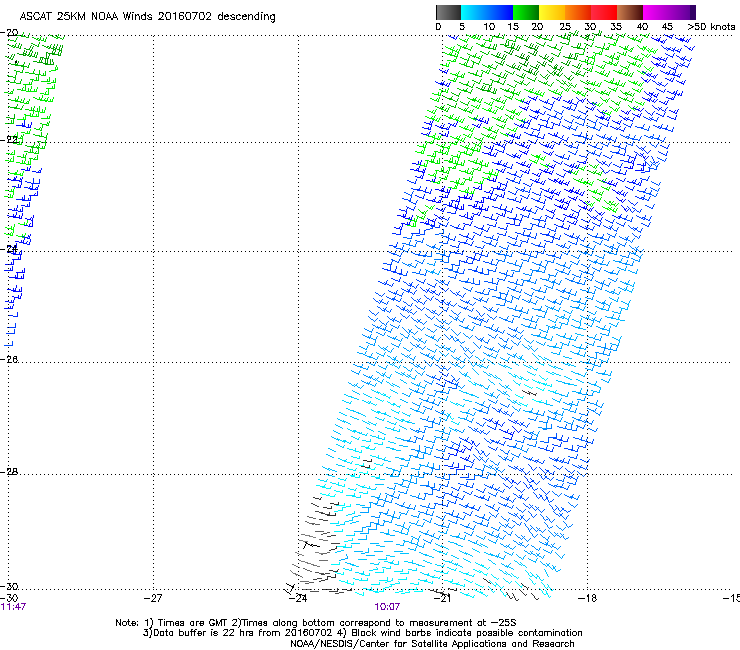Viewport: 740px width, 650px height.
Task: Click the -21 longitude label
Action: click(442, 599)
